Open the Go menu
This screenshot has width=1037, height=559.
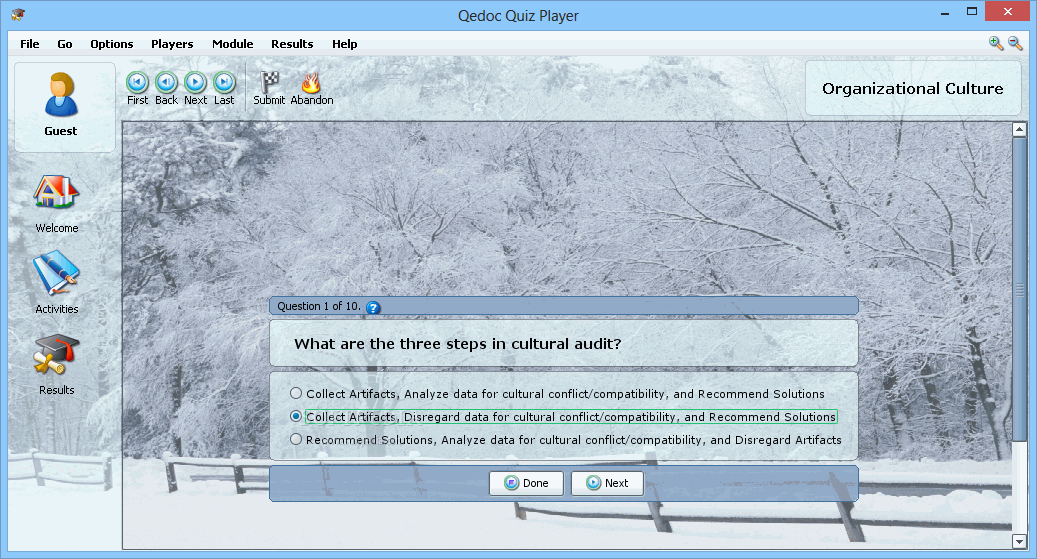(65, 44)
